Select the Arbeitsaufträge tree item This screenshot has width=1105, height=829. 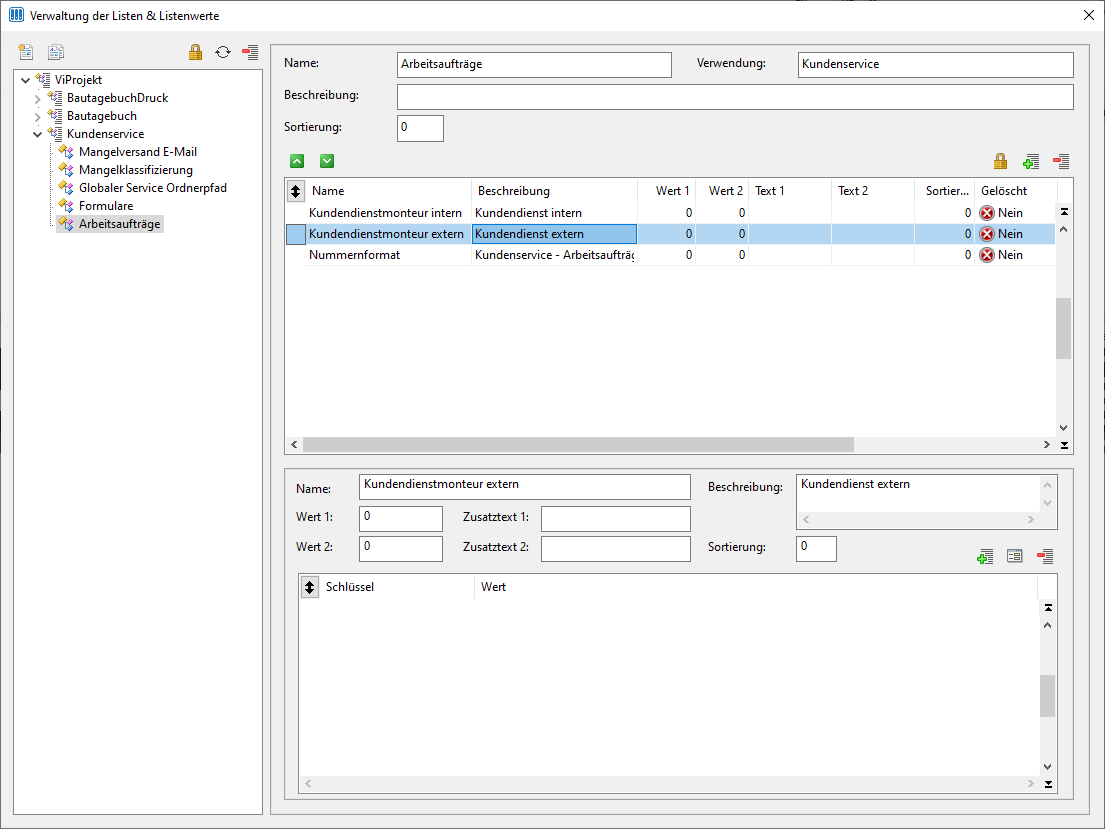(119, 223)
